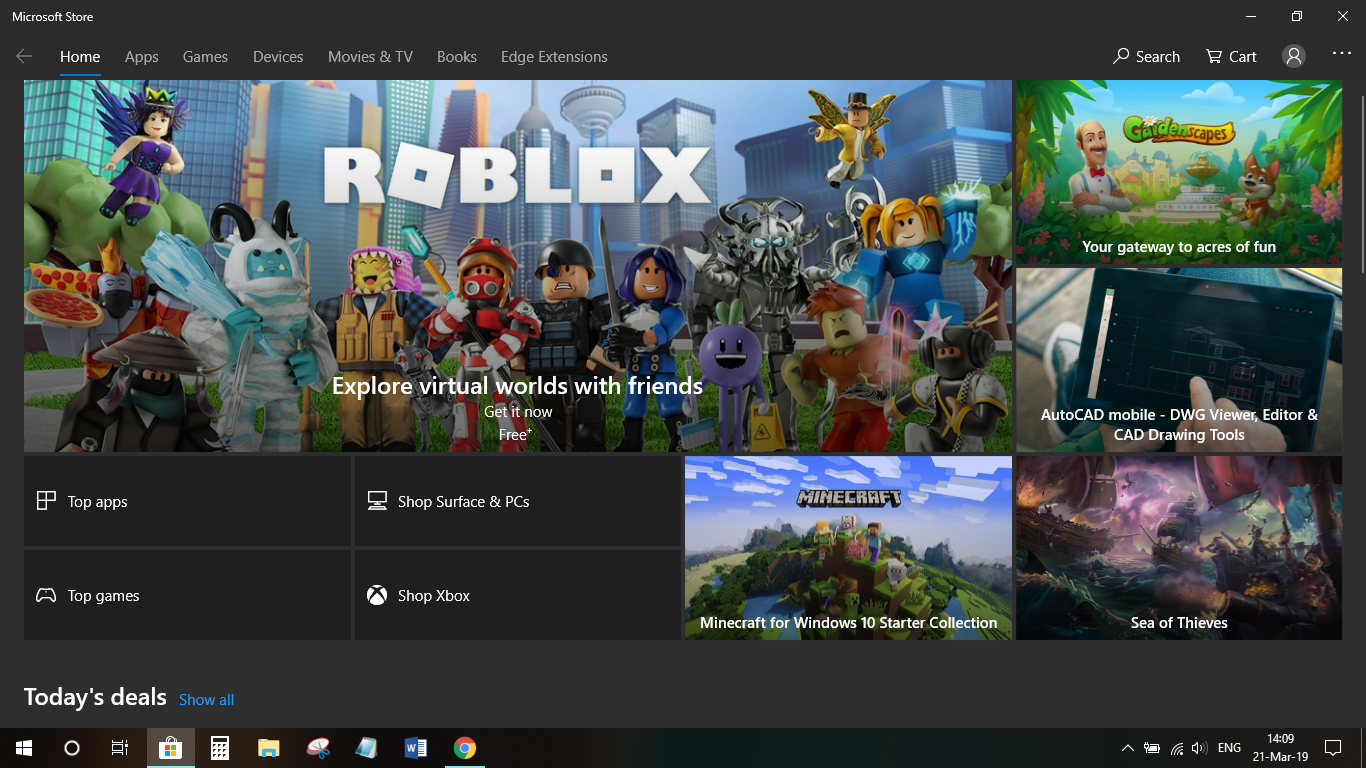Click Show all next to Today's deals

(x=206, y=700)
